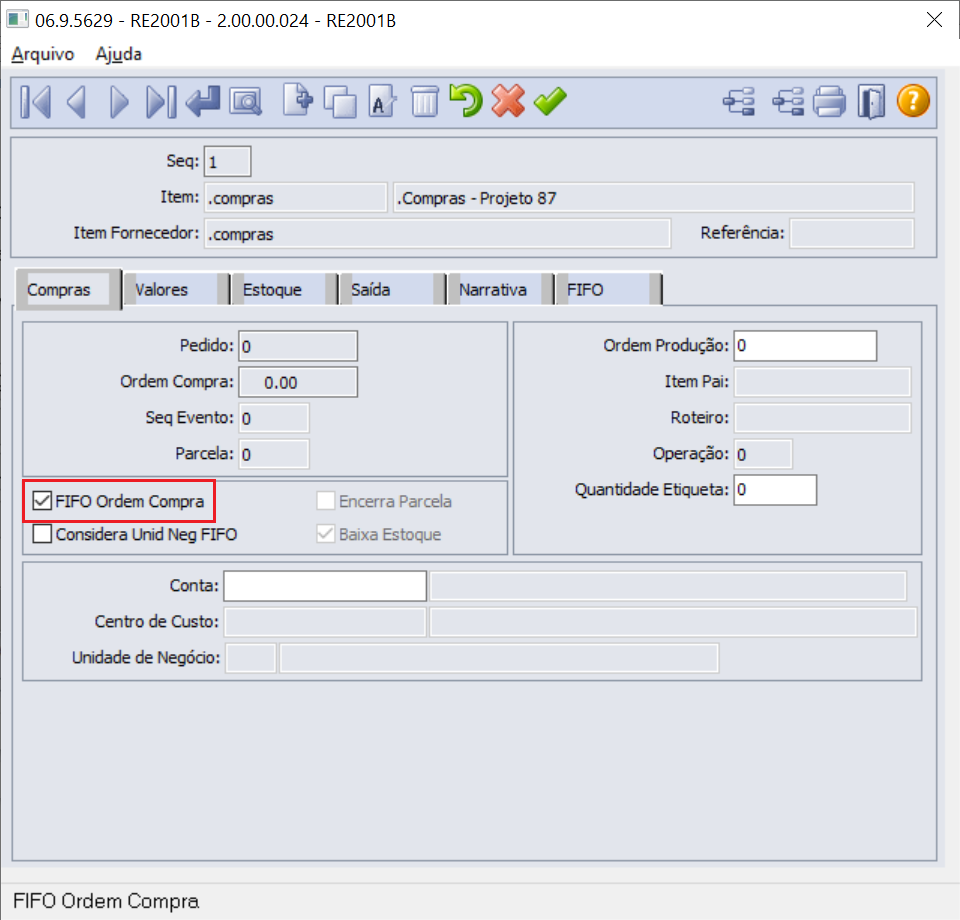960x920 pixels.
Task: Click the Item Pai field
Action: tap(822, 382)
